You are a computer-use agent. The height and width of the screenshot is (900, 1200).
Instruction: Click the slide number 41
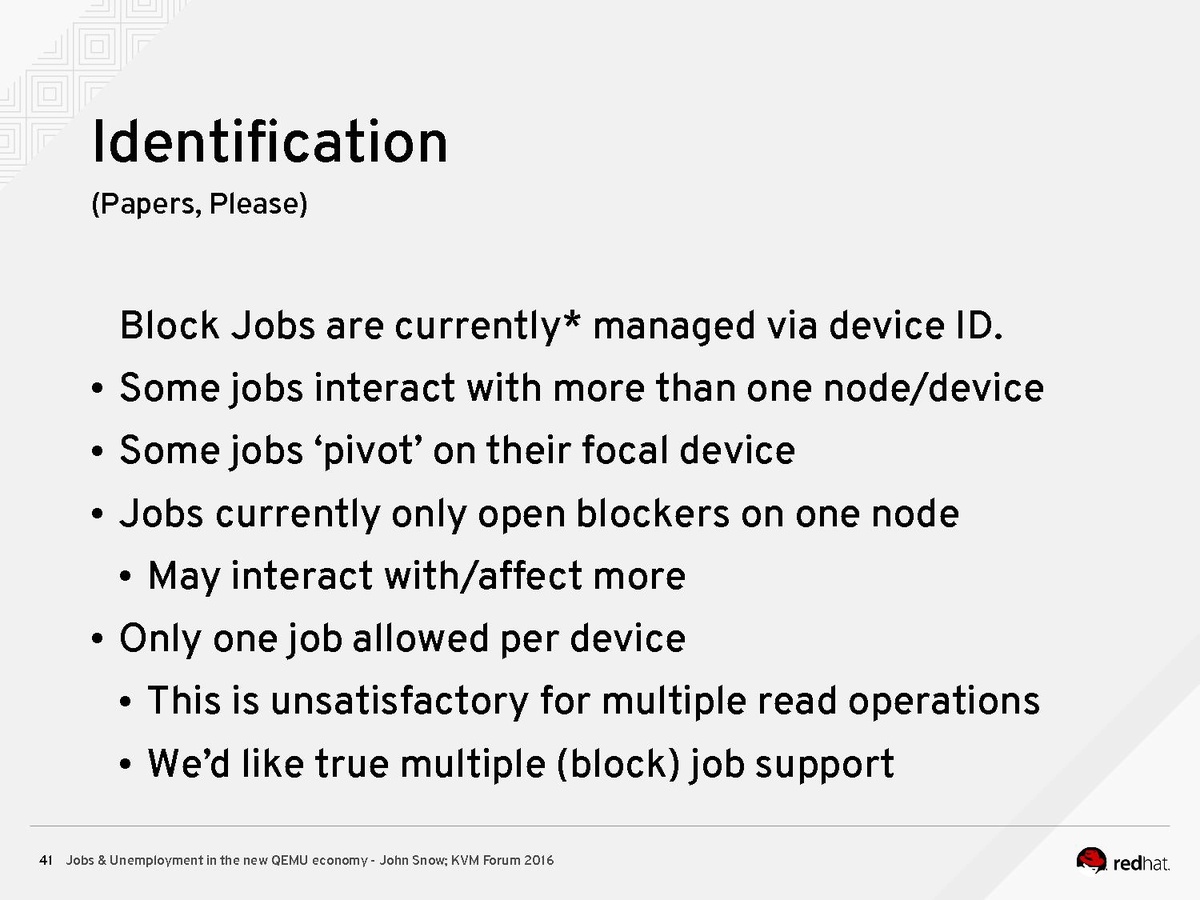click(45, 860)
